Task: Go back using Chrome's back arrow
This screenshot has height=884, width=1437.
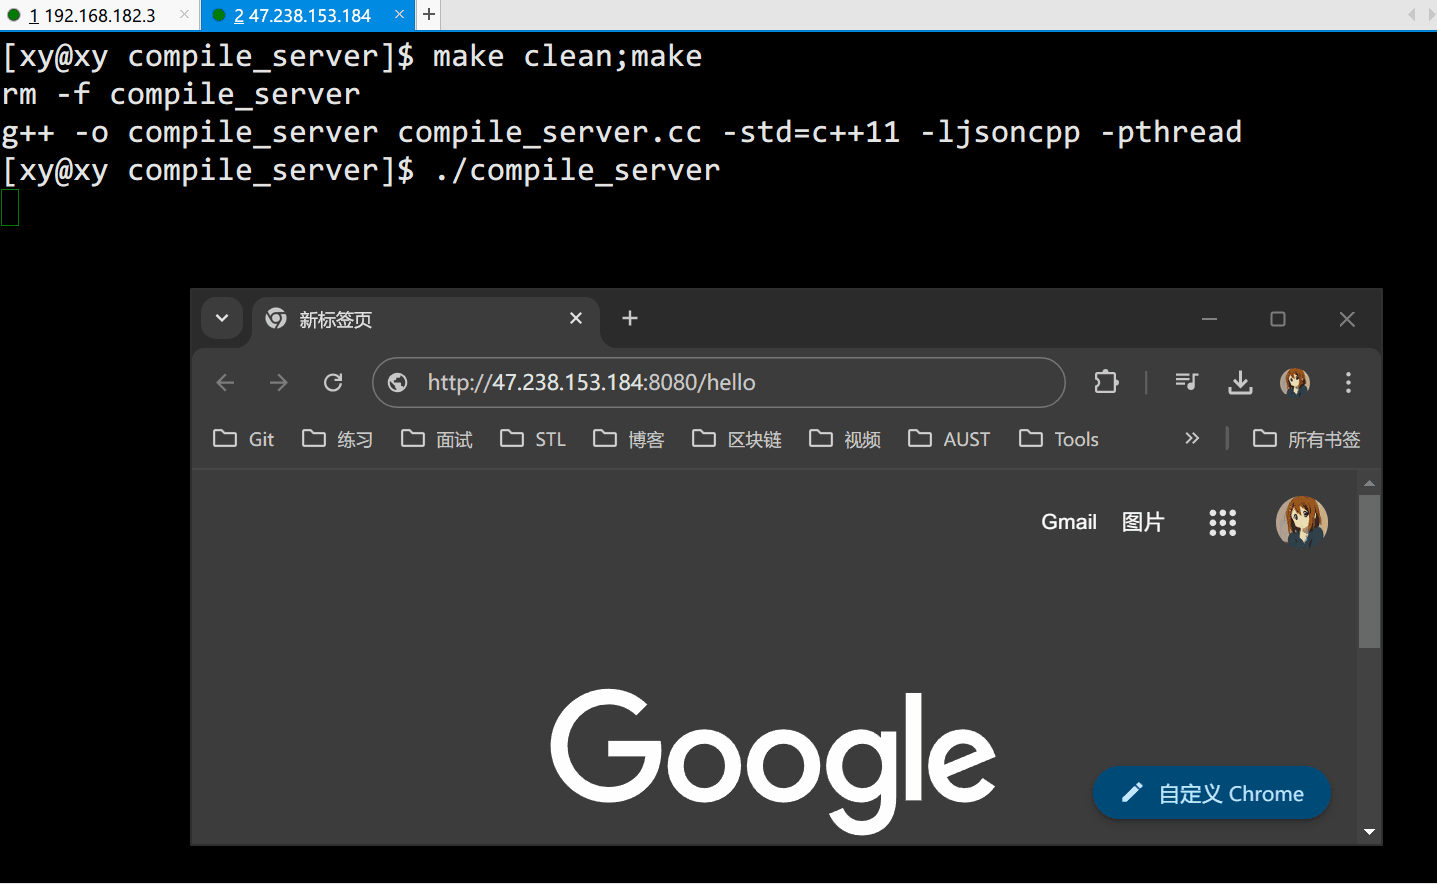Action: (224, 382)
